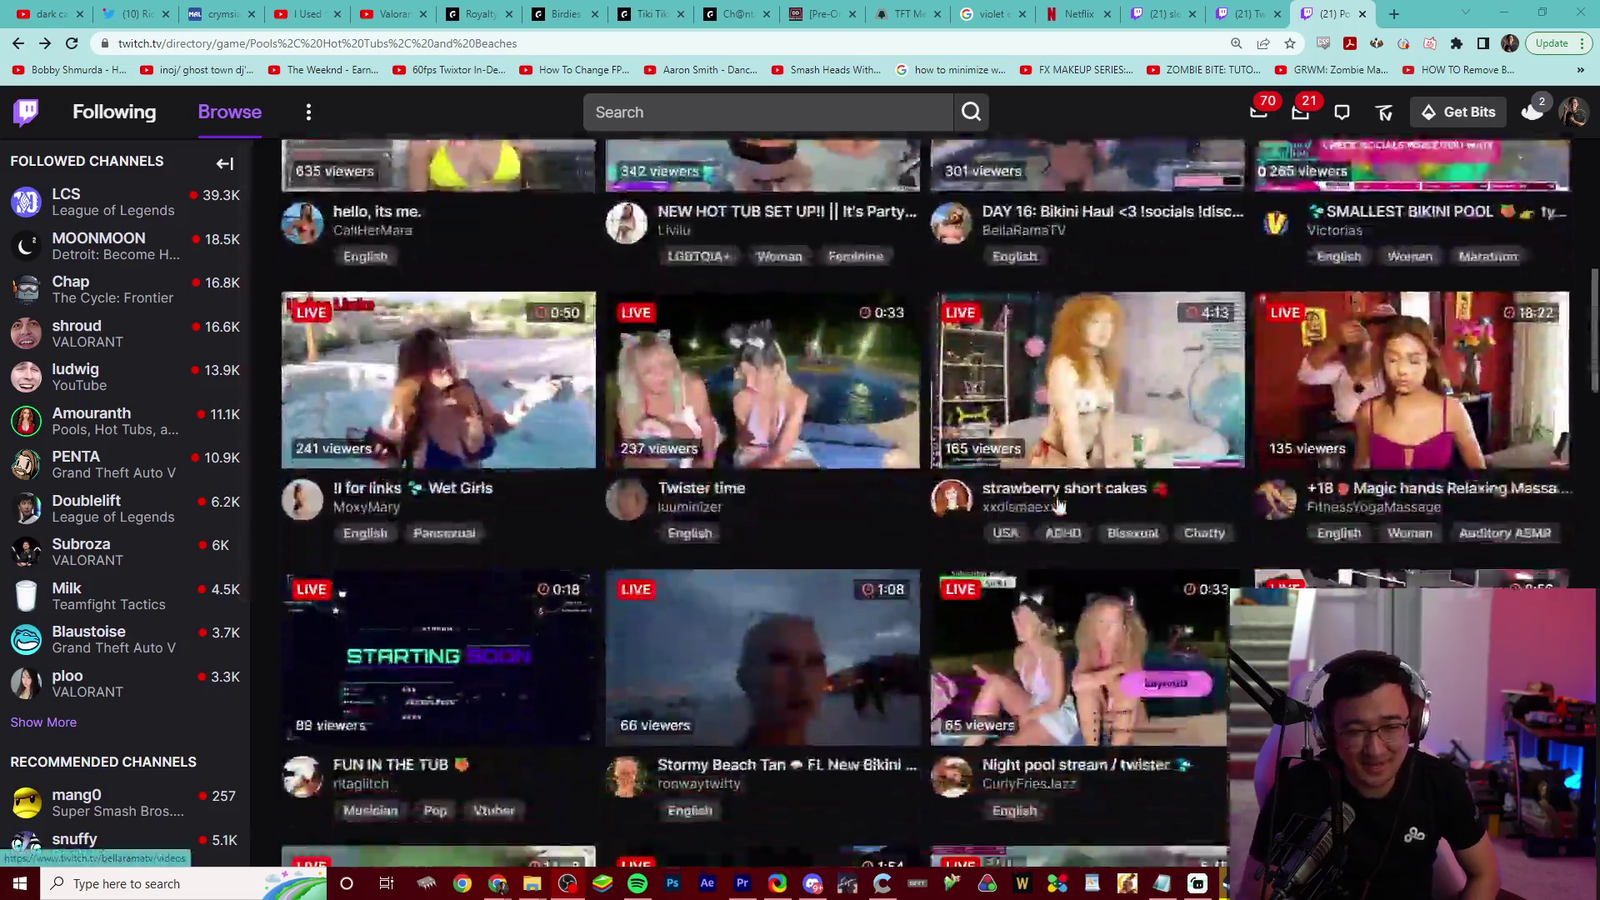Reload the Twitch page
Screen dimensions: 1600x900
[x=72, y=43]
